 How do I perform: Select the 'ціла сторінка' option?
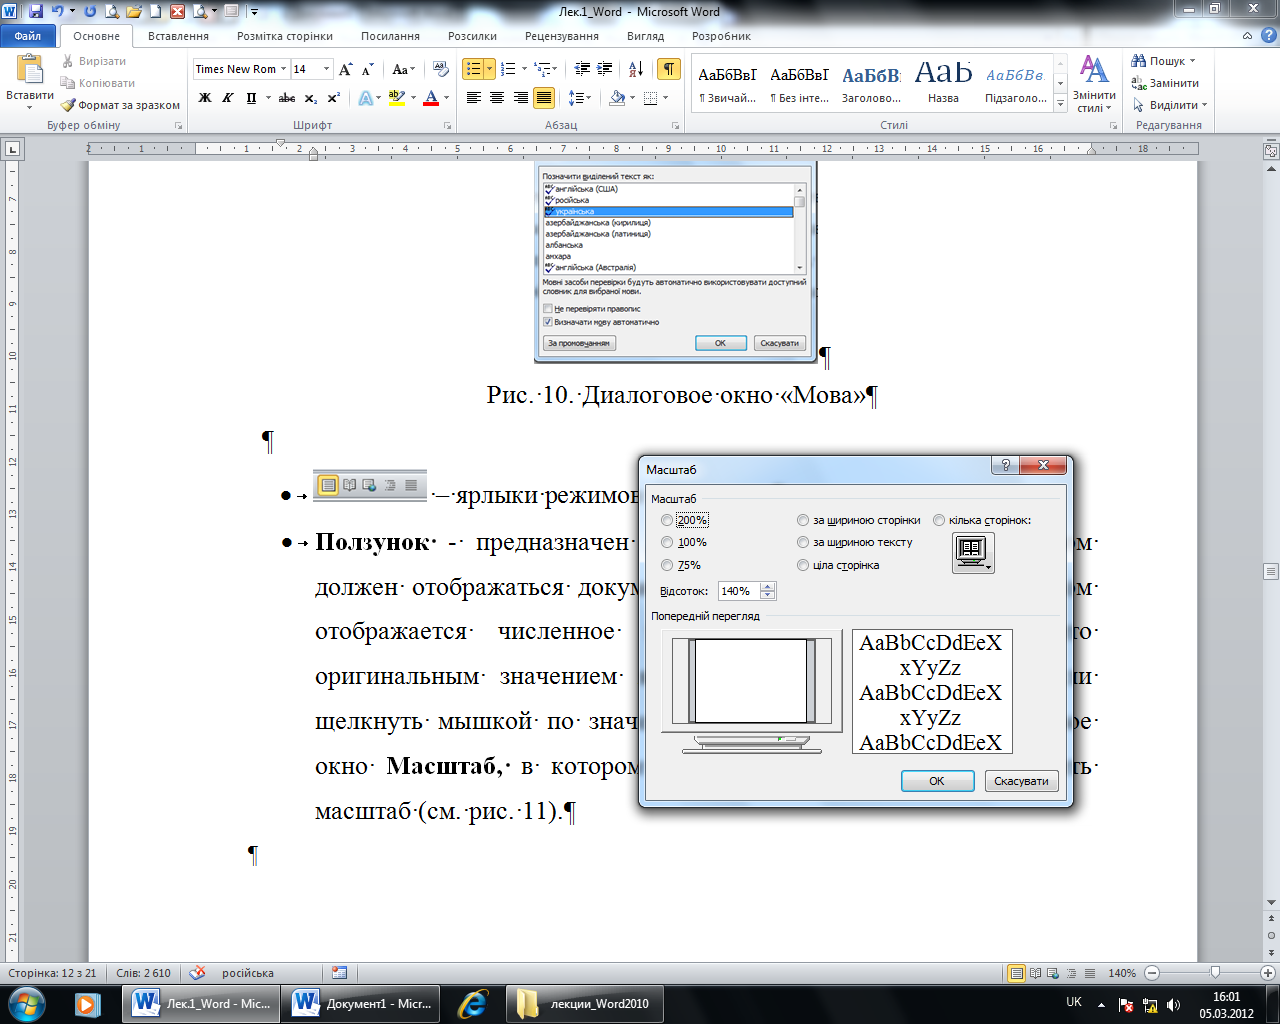[803, 565]
